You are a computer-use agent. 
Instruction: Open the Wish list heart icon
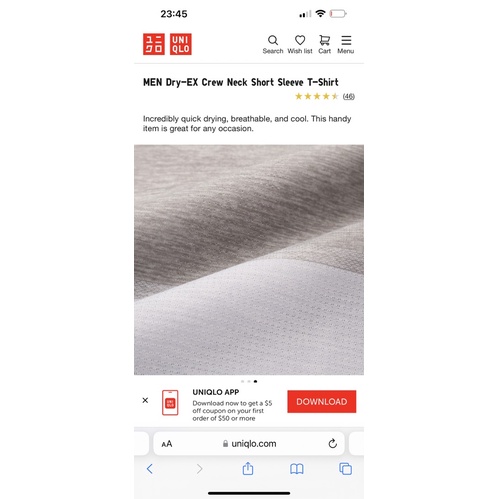300,44
